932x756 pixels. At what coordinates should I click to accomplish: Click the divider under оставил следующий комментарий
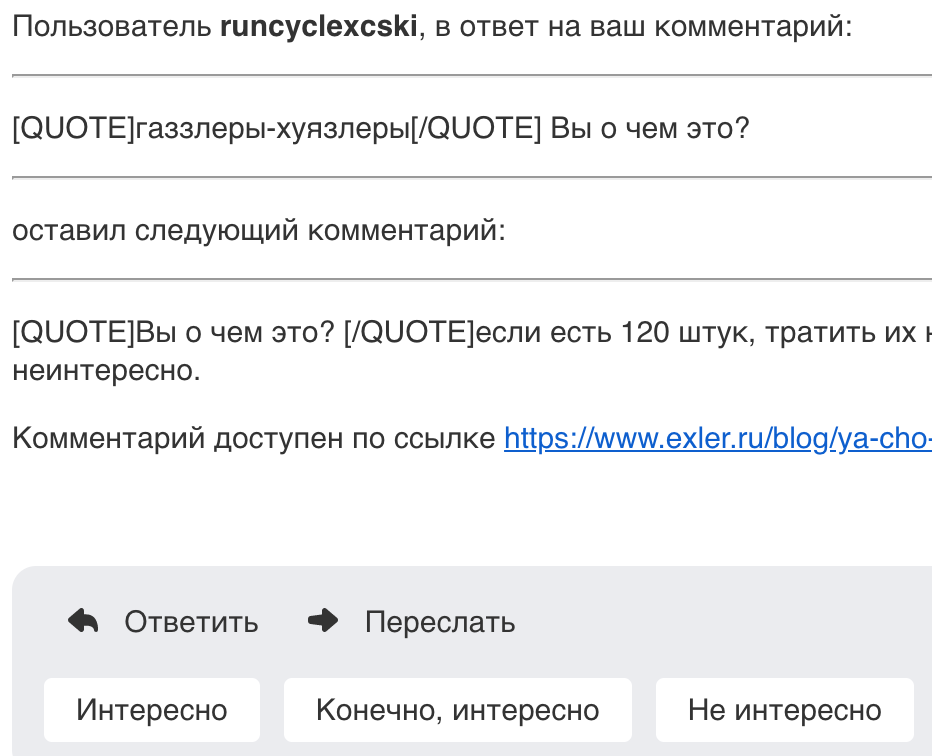pos(470,280)
